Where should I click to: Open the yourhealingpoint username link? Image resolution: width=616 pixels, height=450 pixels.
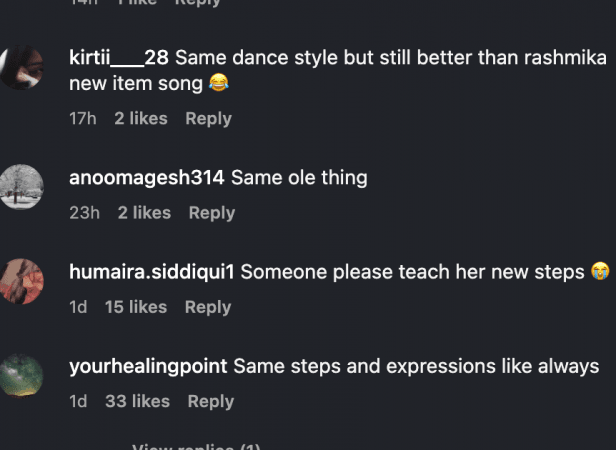(x=149, y=366)
